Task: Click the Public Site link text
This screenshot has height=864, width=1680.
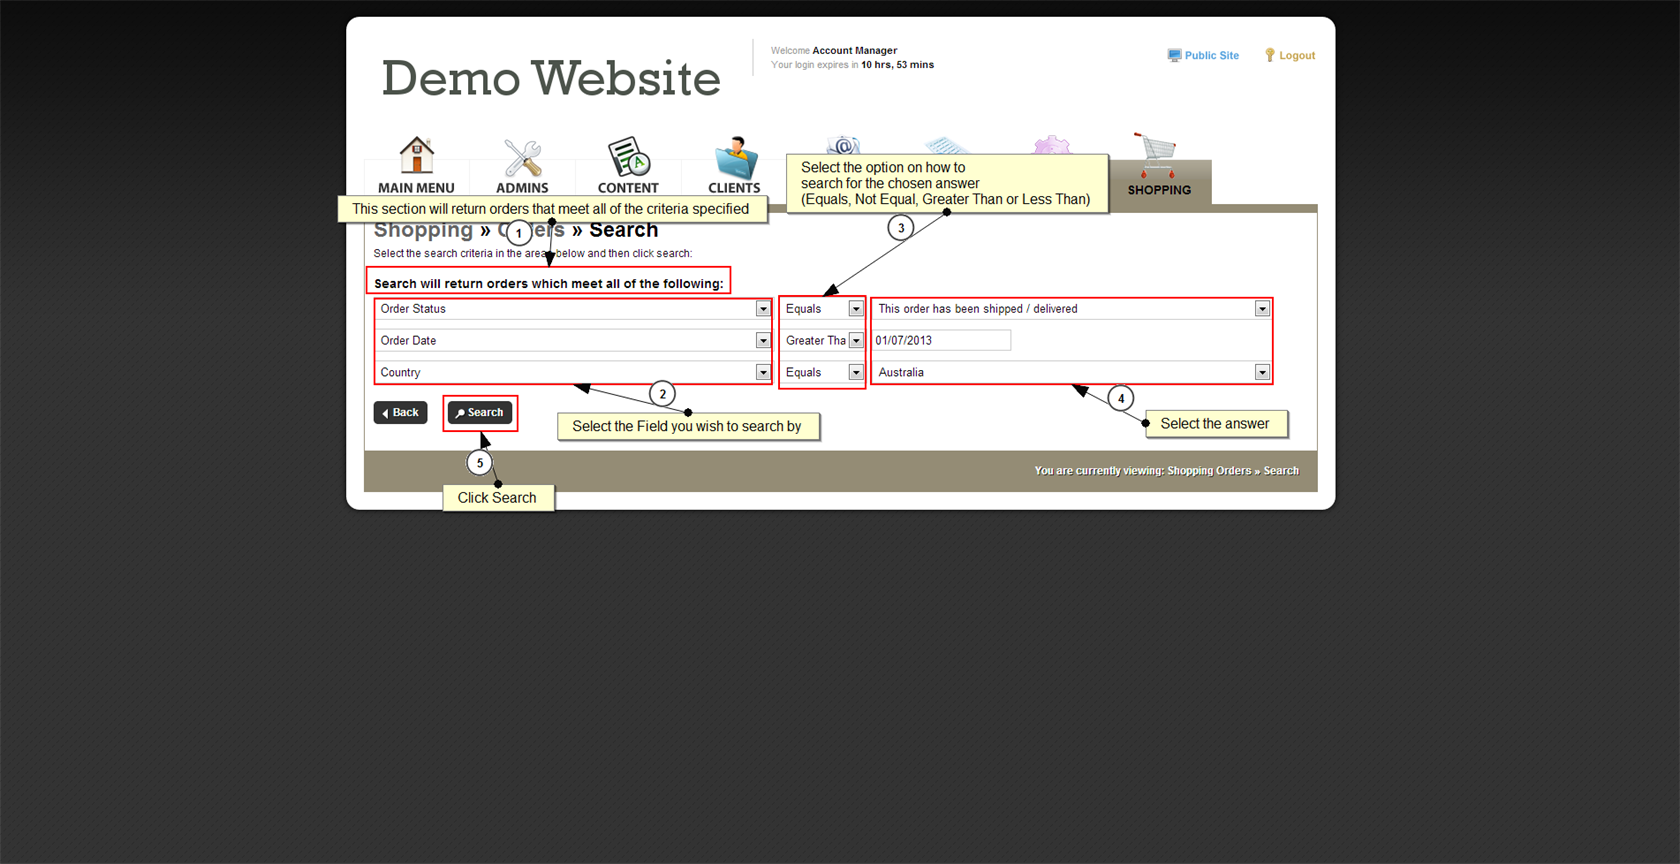Action: pyautogui.click(x=1211, y=56)
